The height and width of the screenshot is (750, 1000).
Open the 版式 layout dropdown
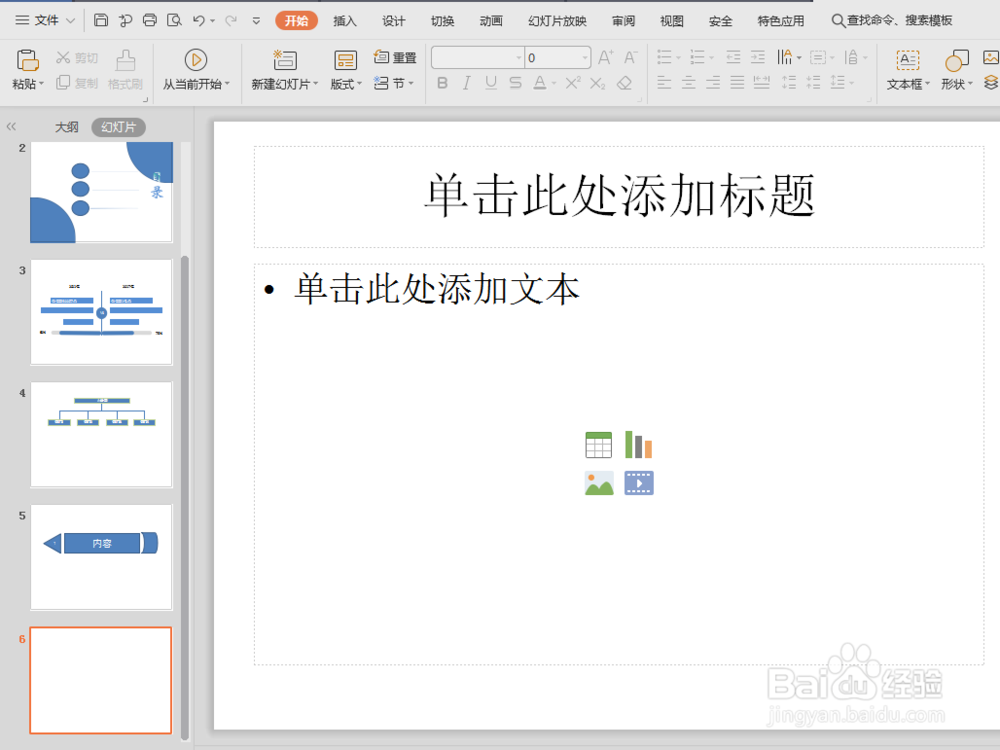click(x=344, y=84)
